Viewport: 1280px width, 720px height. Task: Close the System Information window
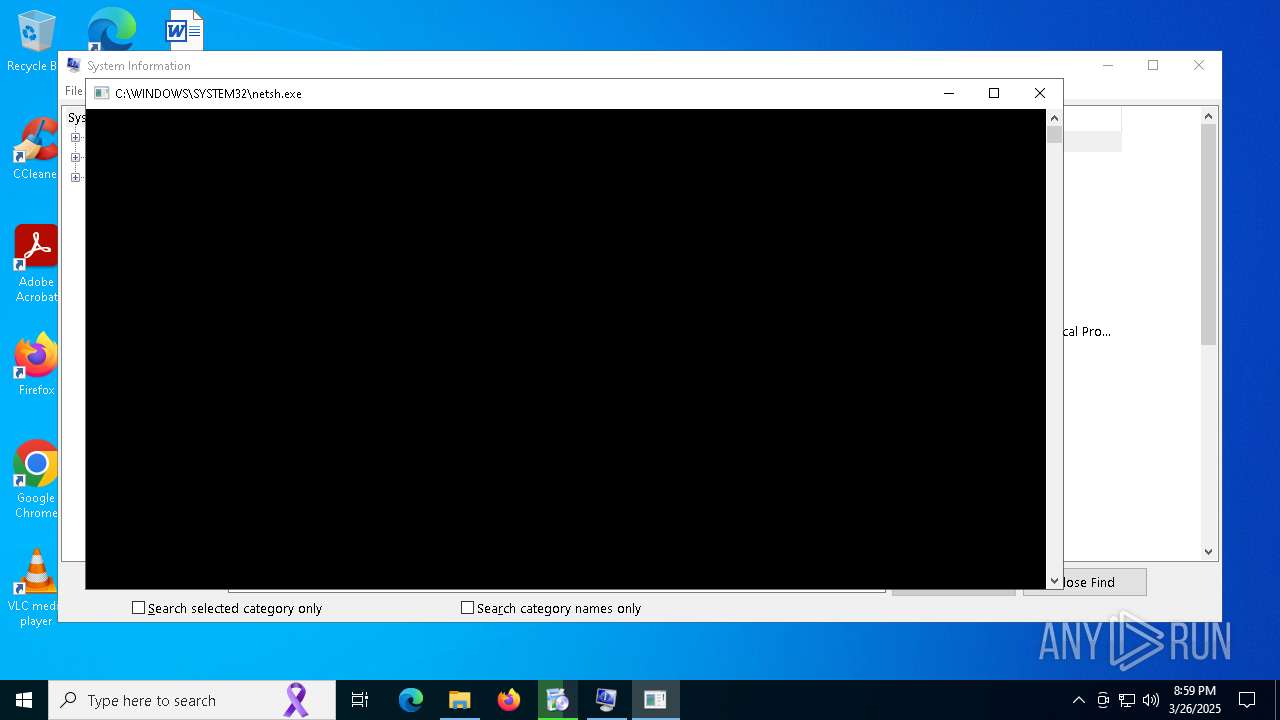[x=1199, y=65]
